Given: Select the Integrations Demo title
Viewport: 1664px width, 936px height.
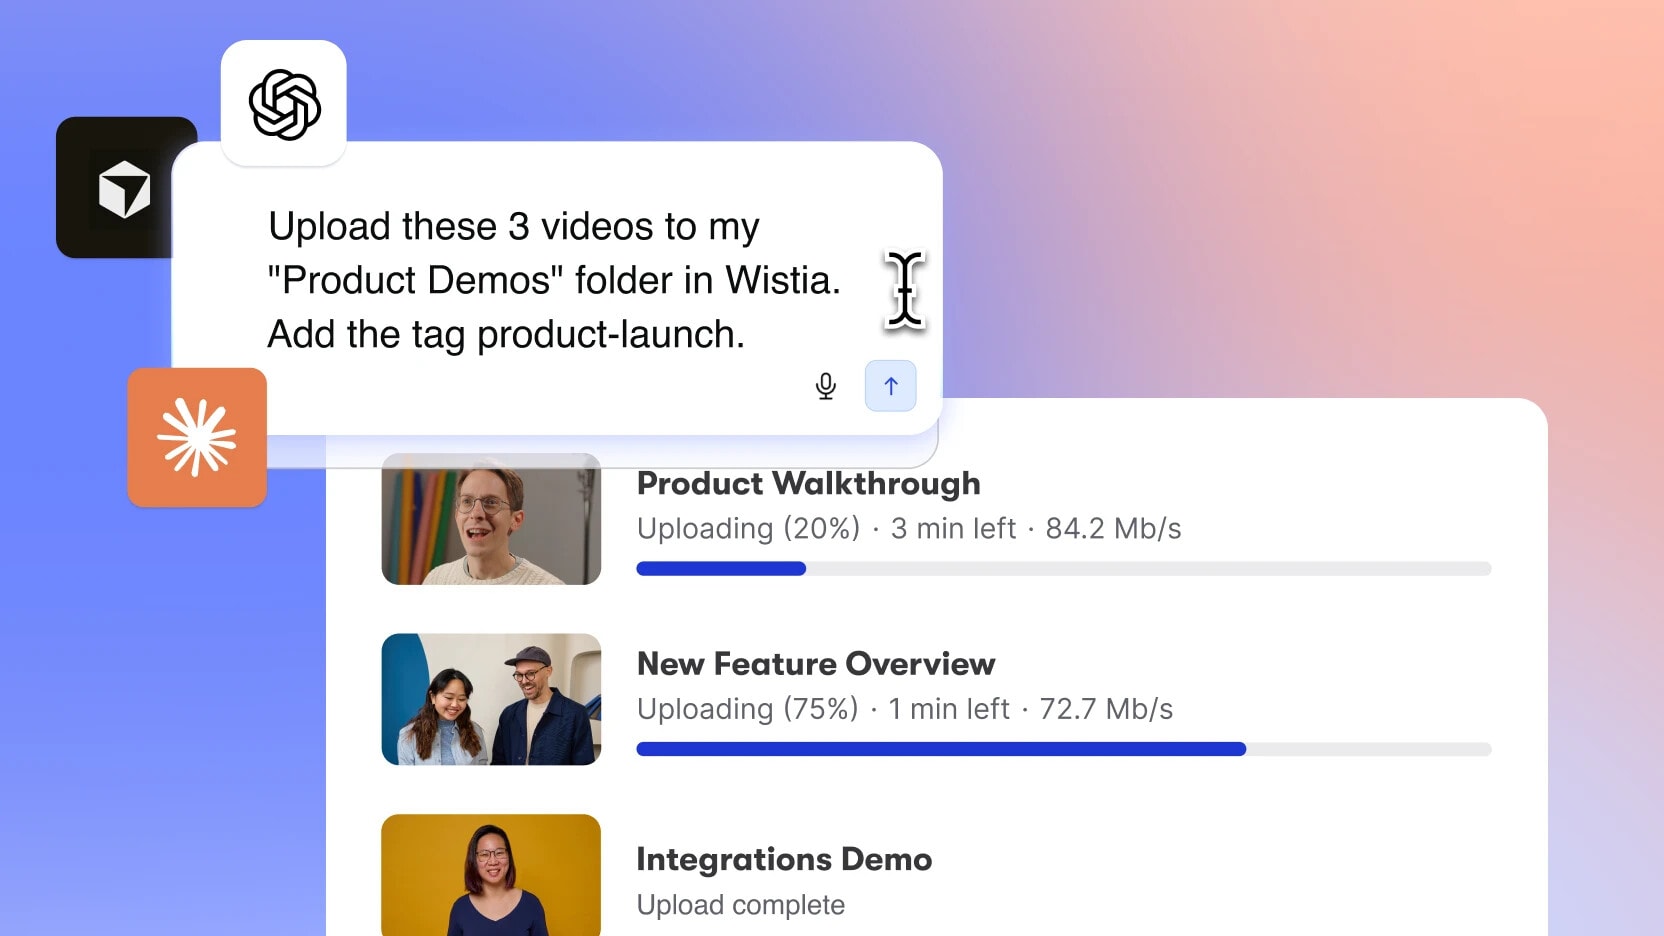Looking at the screenshot, I should coord(784,859).
